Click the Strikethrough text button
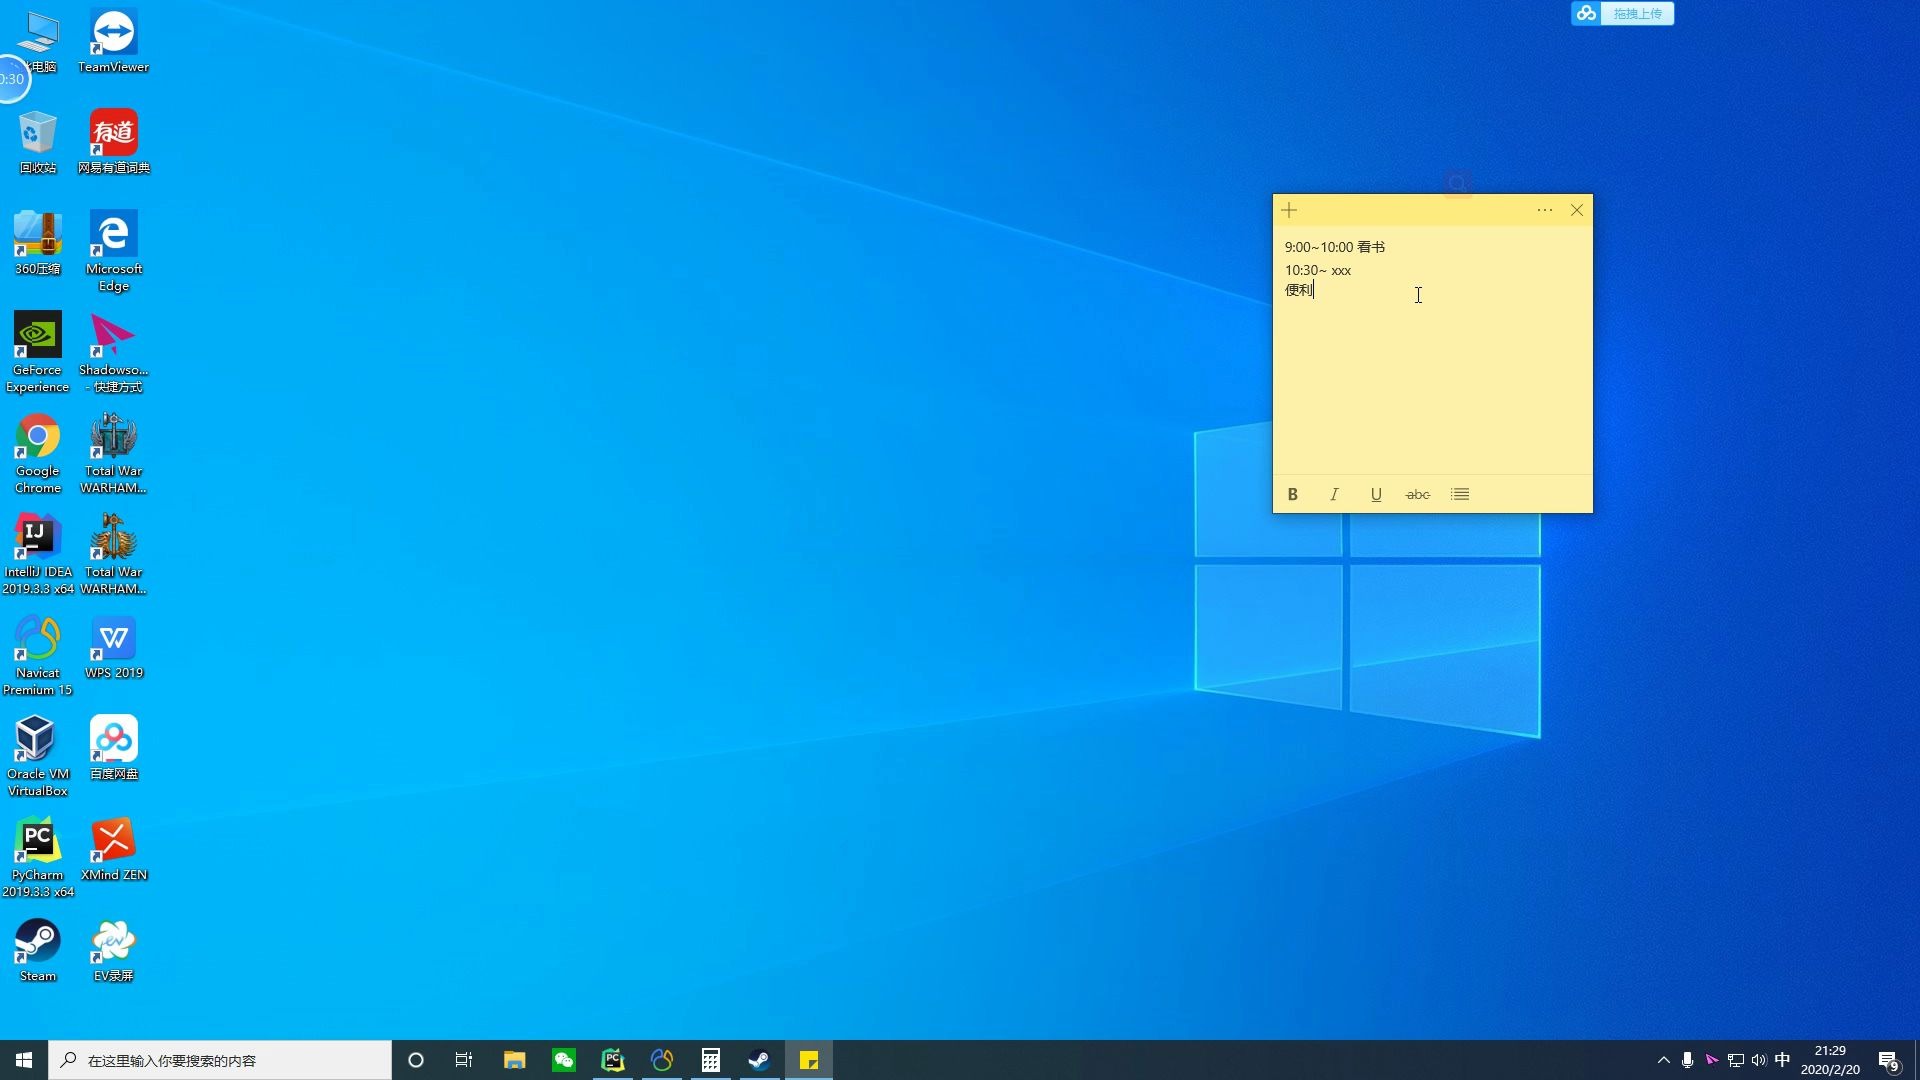Screen dimensions: 1920x1080 click(1418, 493)
